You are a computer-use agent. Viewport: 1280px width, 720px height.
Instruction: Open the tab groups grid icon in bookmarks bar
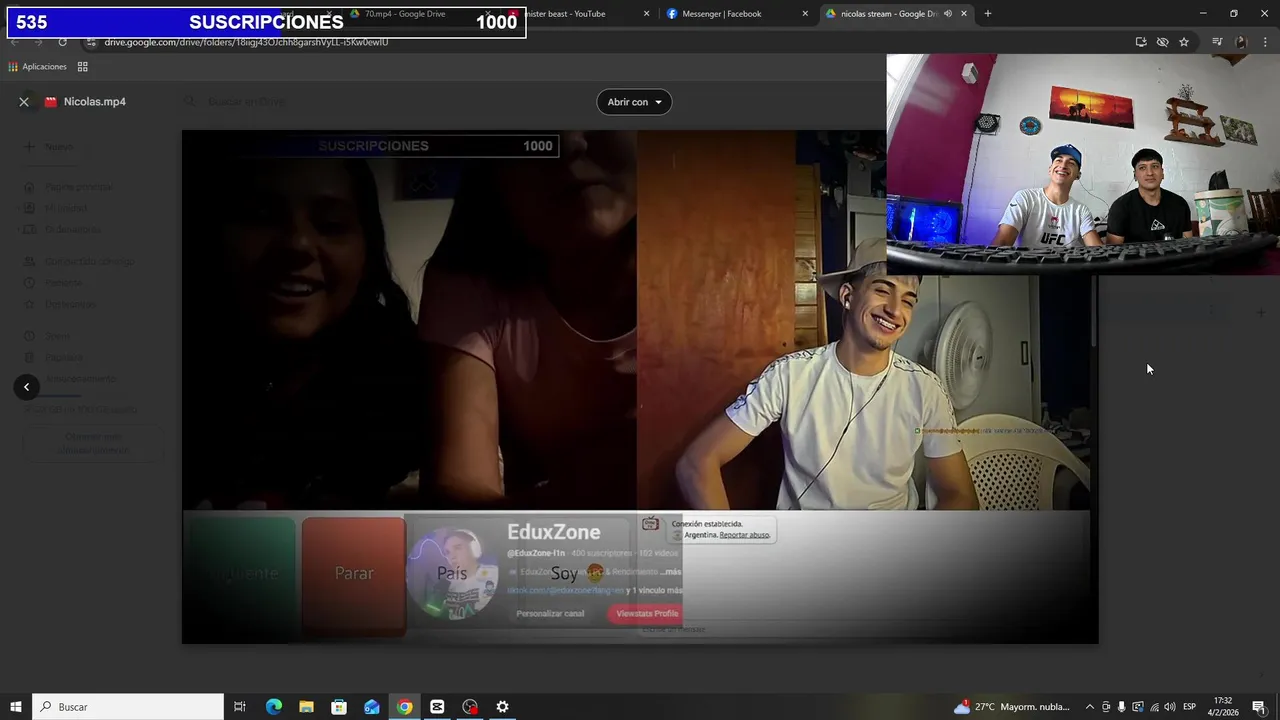(83, 67)
